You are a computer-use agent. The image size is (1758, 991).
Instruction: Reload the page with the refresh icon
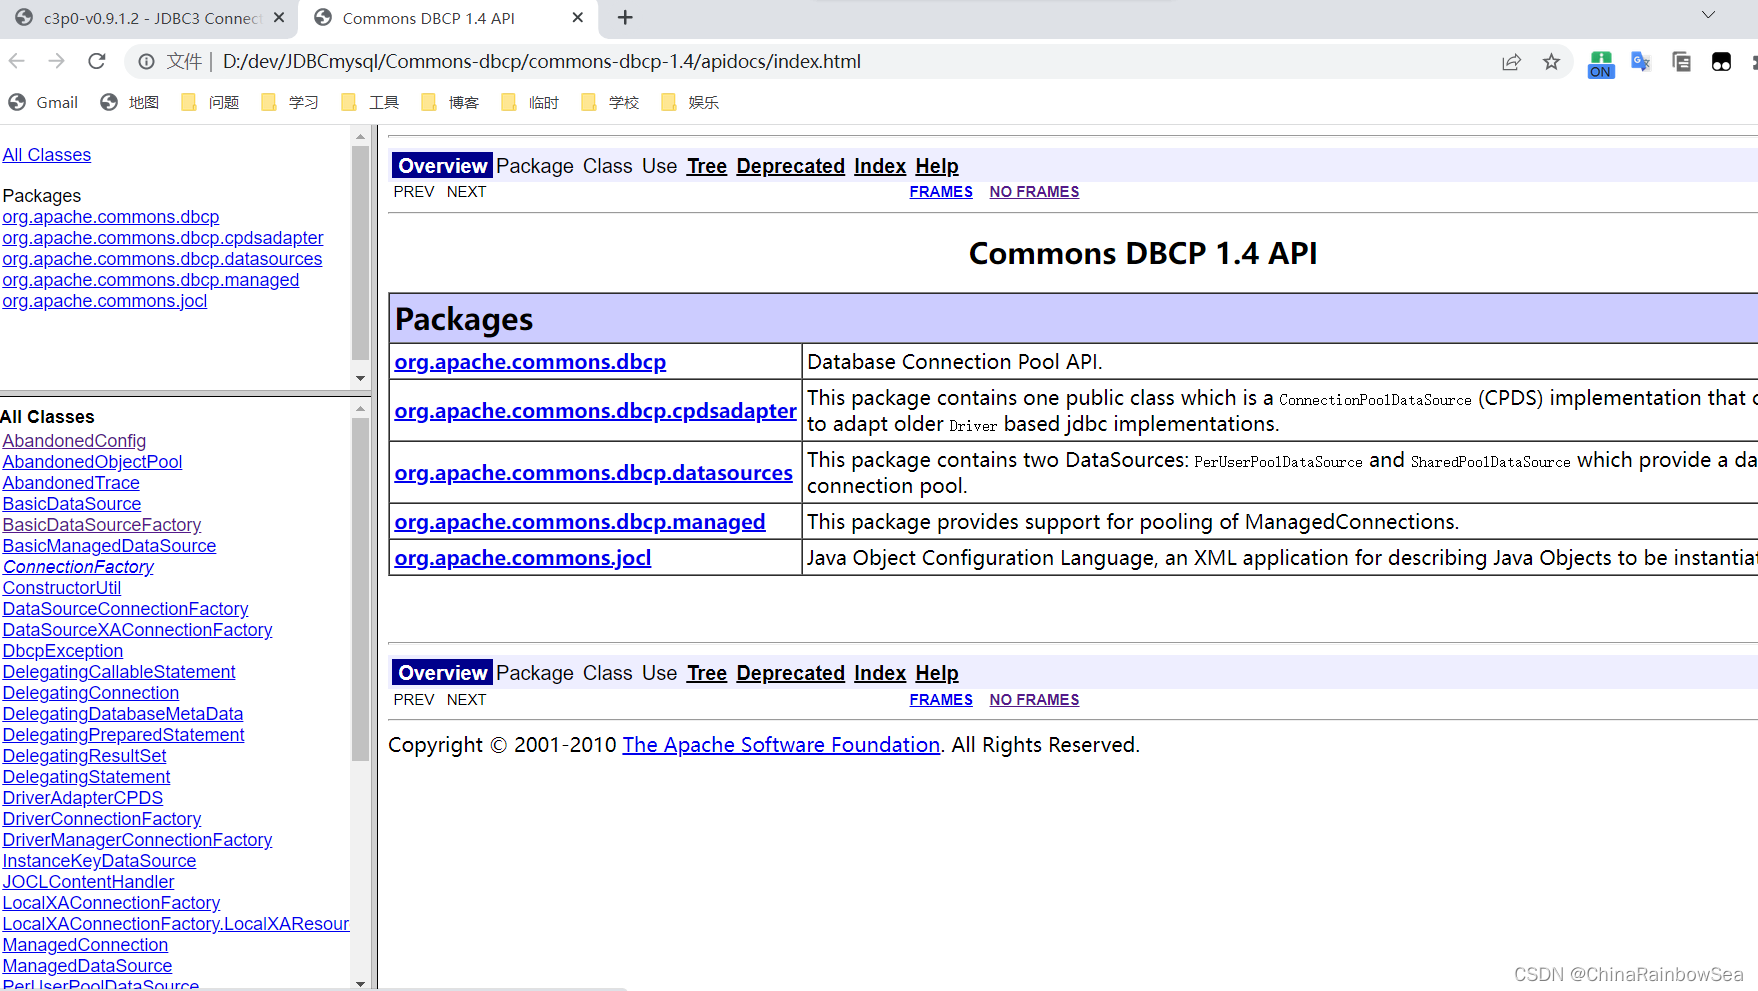(97, 61)
